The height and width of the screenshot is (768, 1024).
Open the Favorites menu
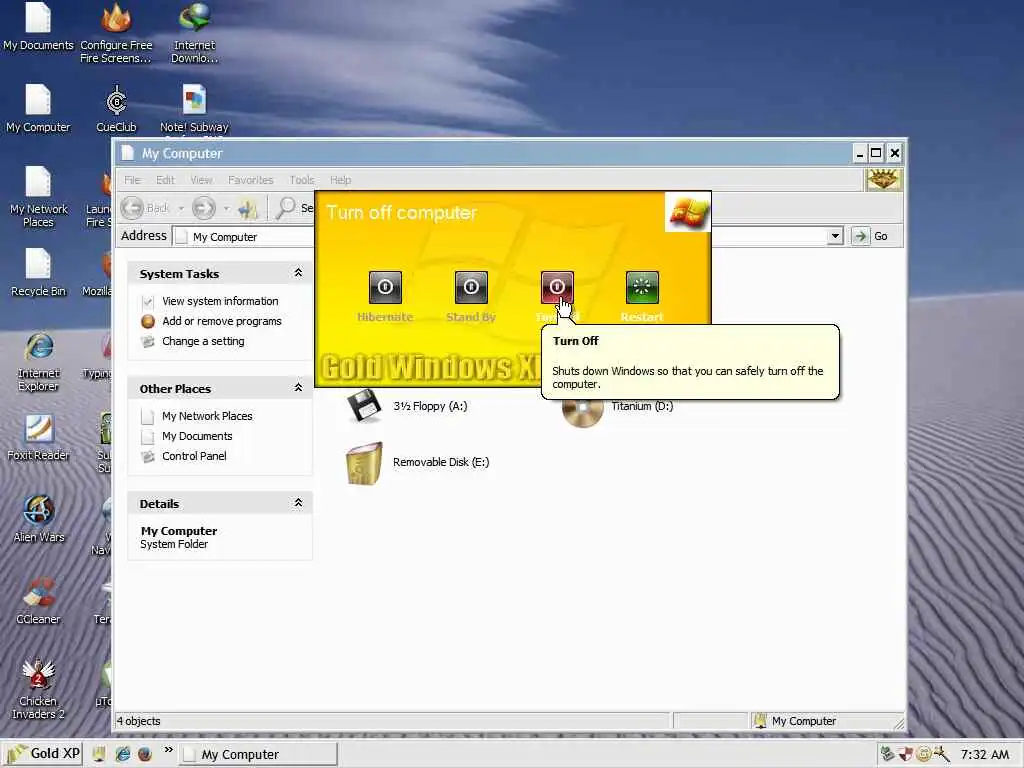[x=251, y=180]
